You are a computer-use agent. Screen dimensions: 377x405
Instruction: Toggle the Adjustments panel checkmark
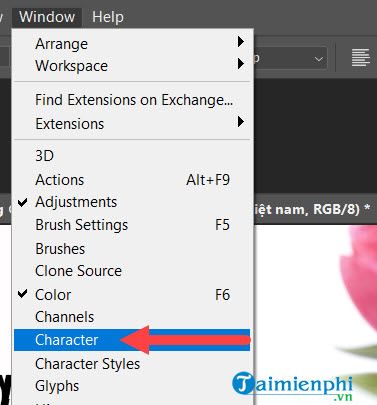click(x=23, y=202)
